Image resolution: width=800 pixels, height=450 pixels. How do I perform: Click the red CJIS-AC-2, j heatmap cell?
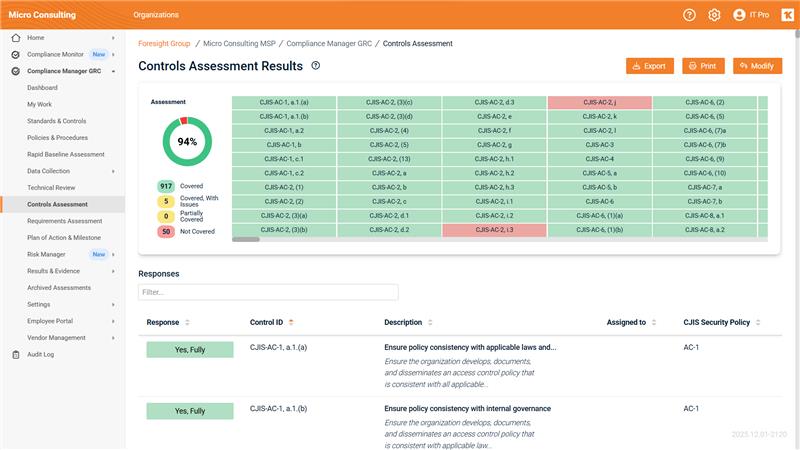coord(600,102)
